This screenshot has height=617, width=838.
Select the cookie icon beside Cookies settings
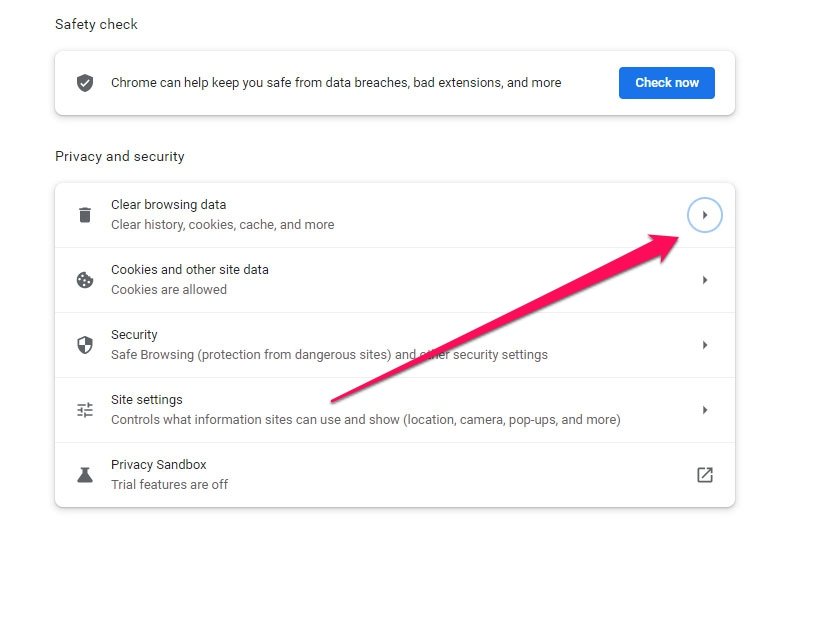pyautogui.click(x=85, y=279)
